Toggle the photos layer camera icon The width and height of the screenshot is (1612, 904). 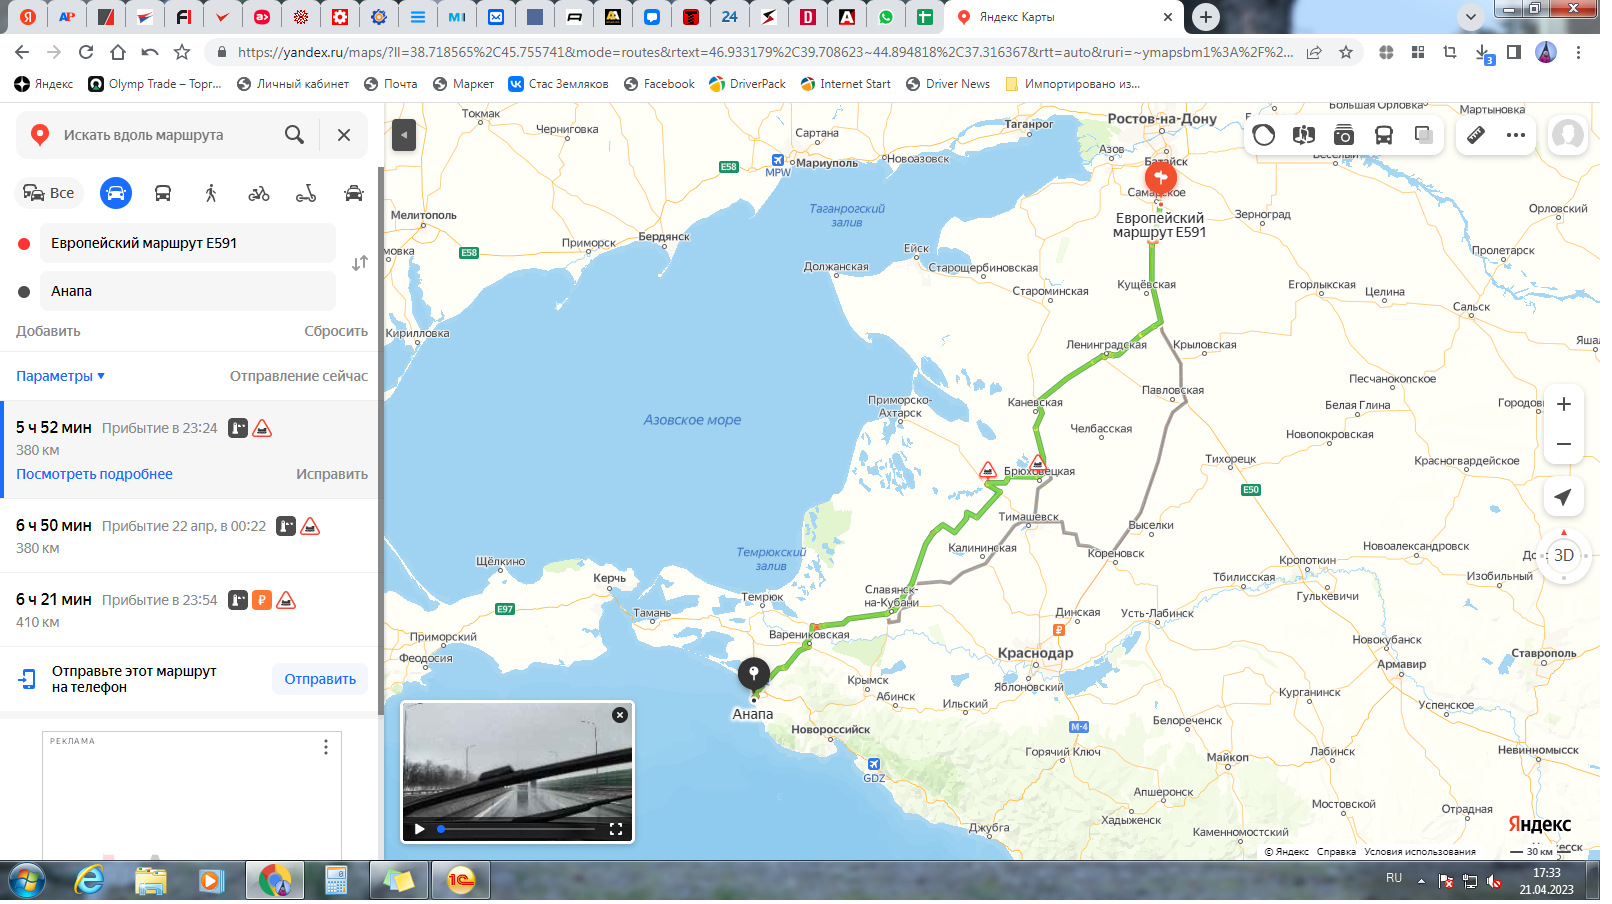tap(1344, 135)
